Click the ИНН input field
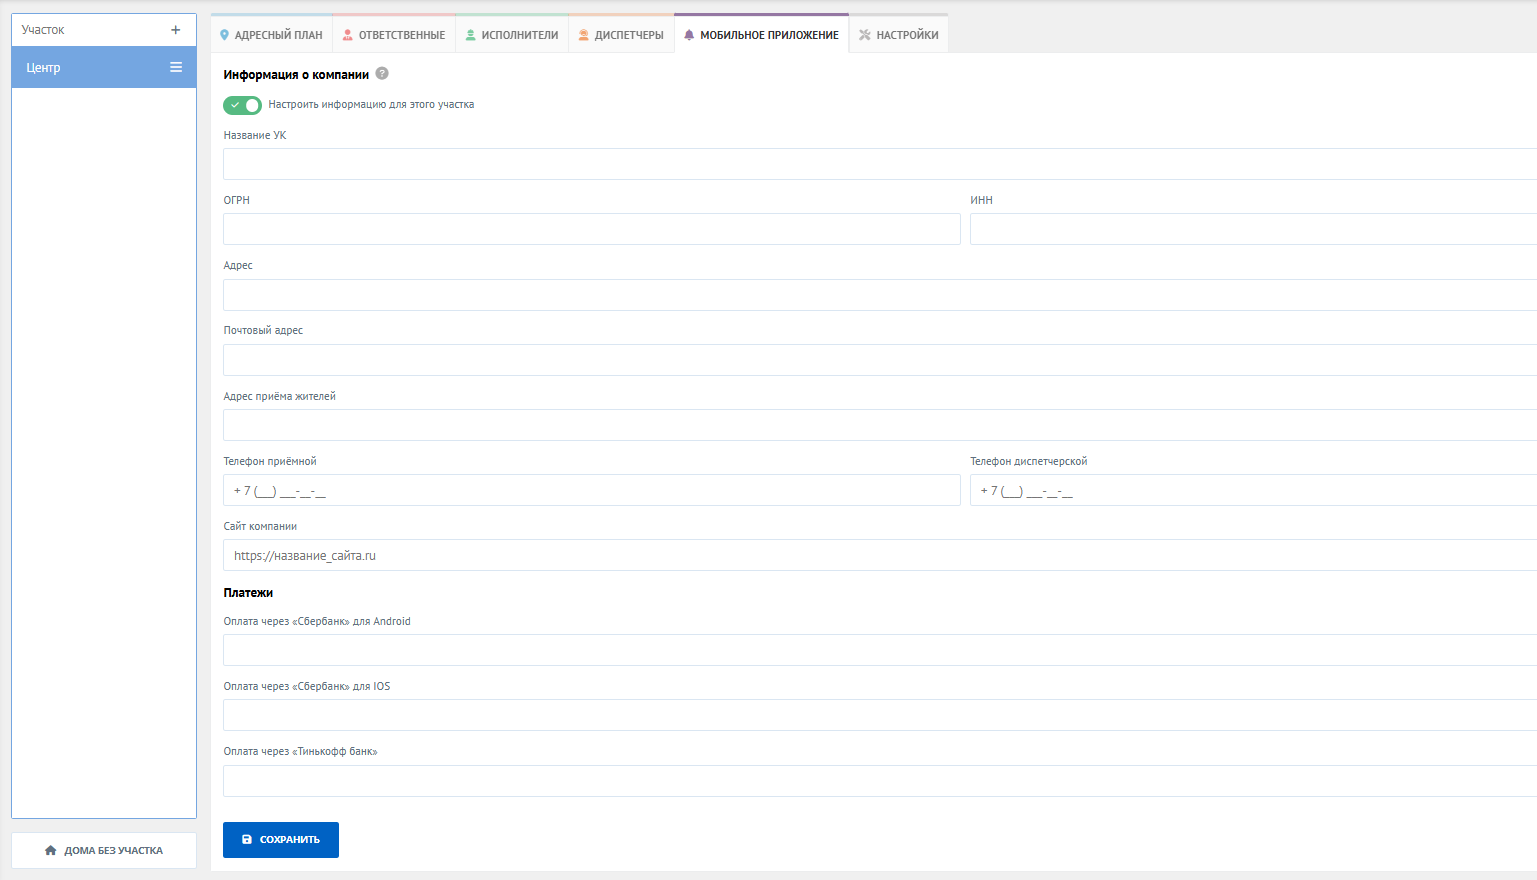Screen dimensions: 1537x880 [x=1252, y=229]
